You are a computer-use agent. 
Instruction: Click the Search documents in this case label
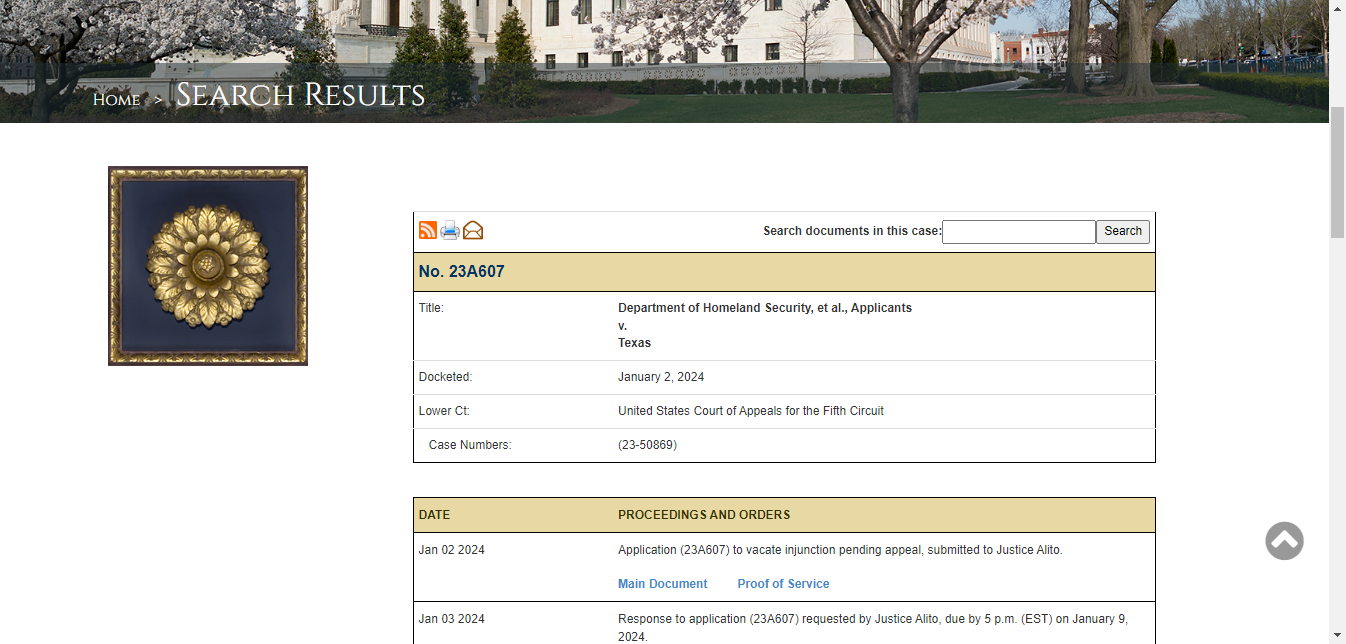click(x=852, y=231)
